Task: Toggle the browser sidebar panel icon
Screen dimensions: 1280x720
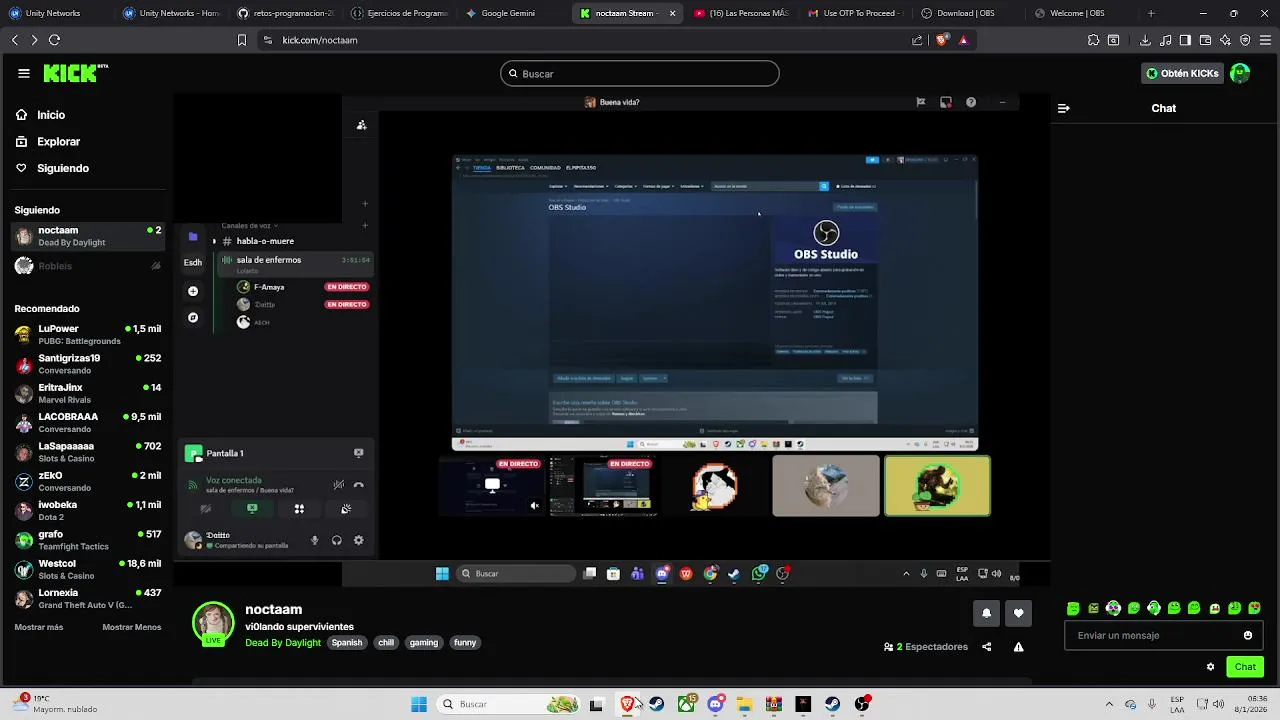Action: click(1185, 40)
